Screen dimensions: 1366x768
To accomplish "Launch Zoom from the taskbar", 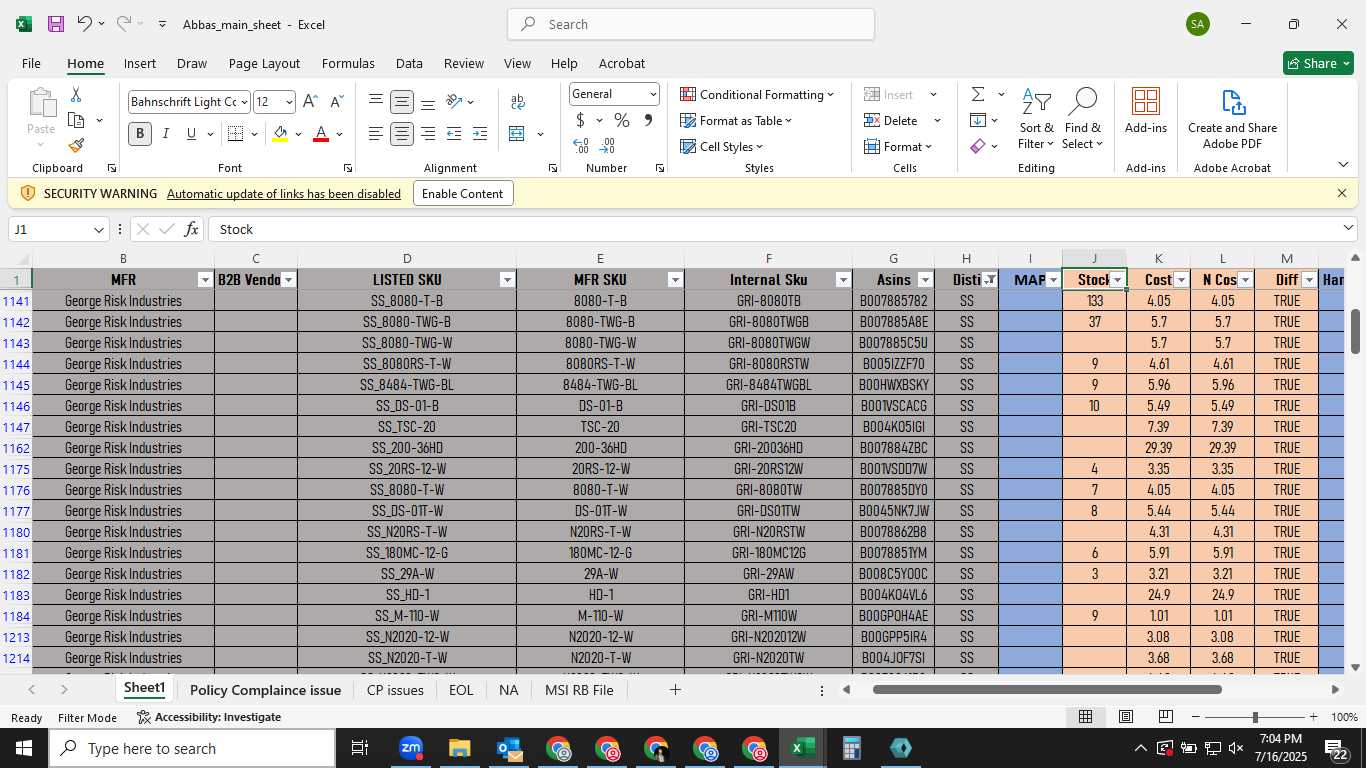I will click(x=411, y=748).
